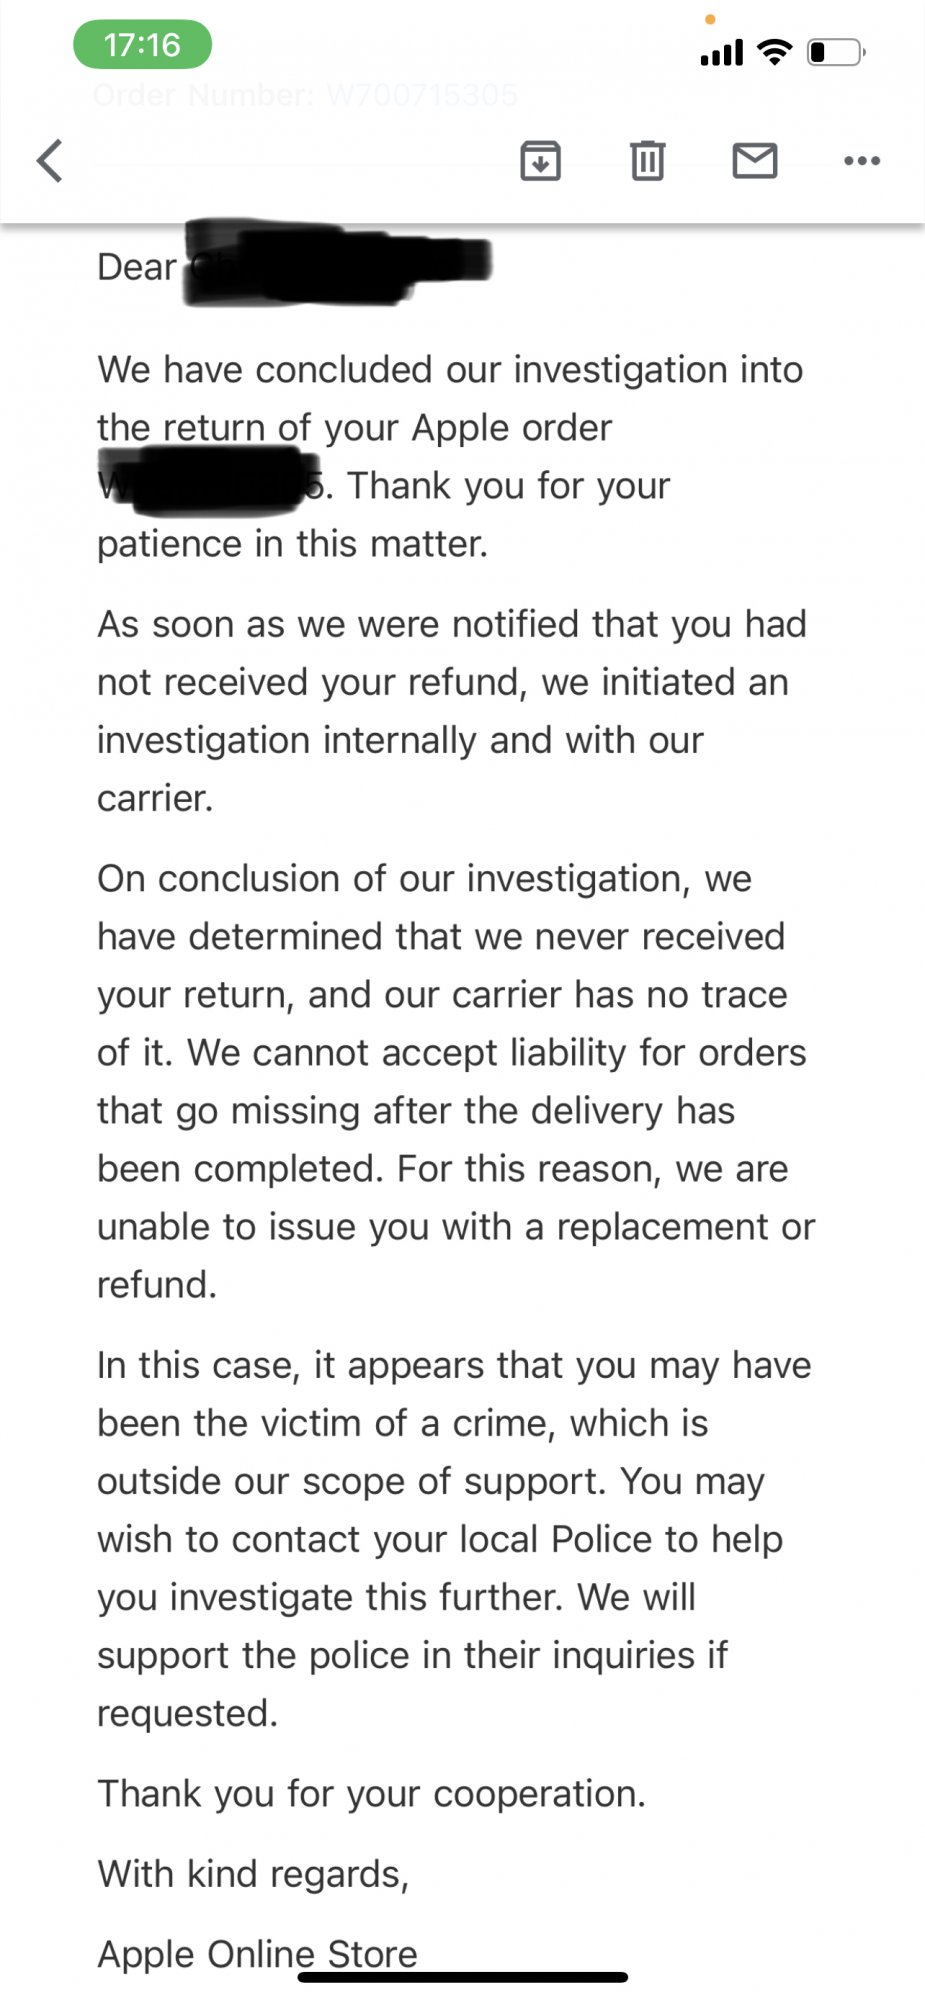This screenshot has height=2000, width=925.
Task: Tap the battery level indicator
Action: 836,52
